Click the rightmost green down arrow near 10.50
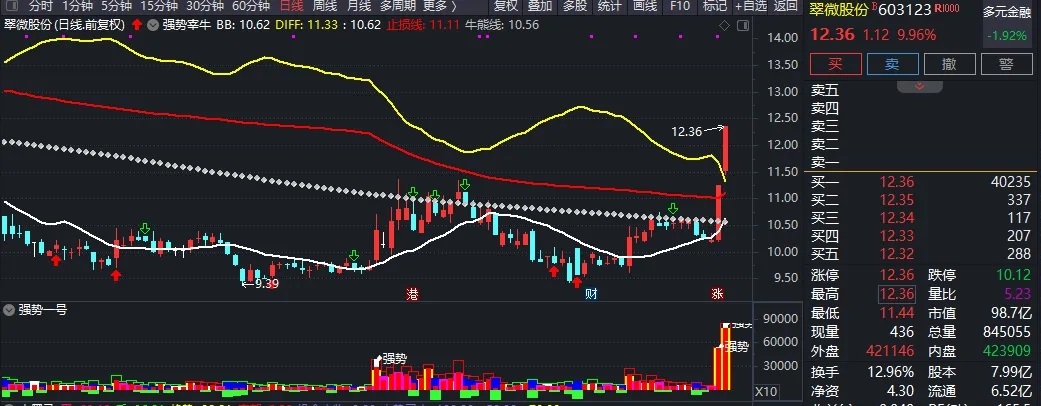Viewport: 1041px width, 406px height. [673, 209]
